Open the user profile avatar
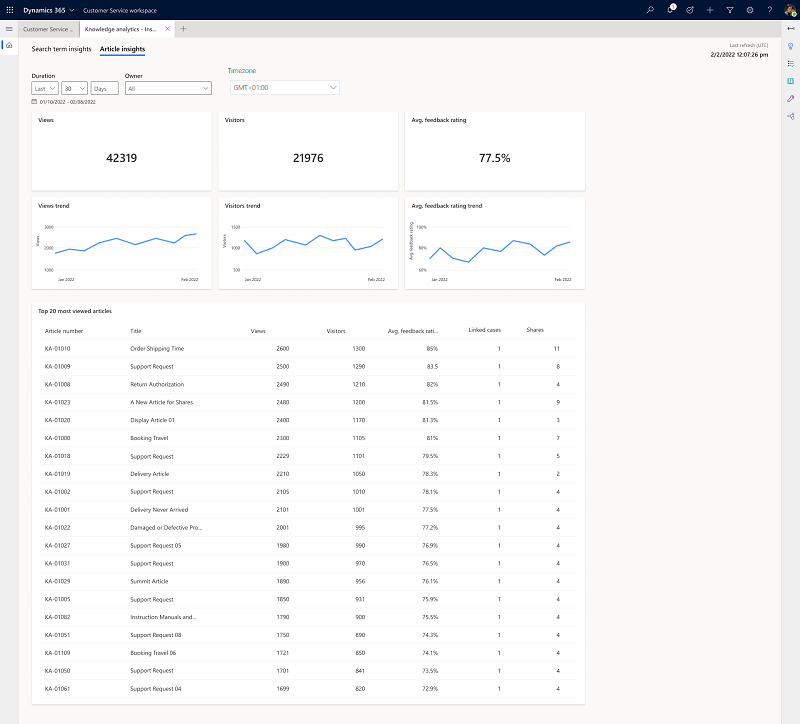The width and height of the screenshot is (800, 724). (790, 10)
